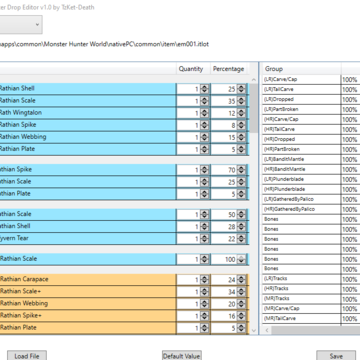The width and height of the screenshot is (360, 360).
Task: Select the (HR)BanditMantle group row
Action: 301,169
